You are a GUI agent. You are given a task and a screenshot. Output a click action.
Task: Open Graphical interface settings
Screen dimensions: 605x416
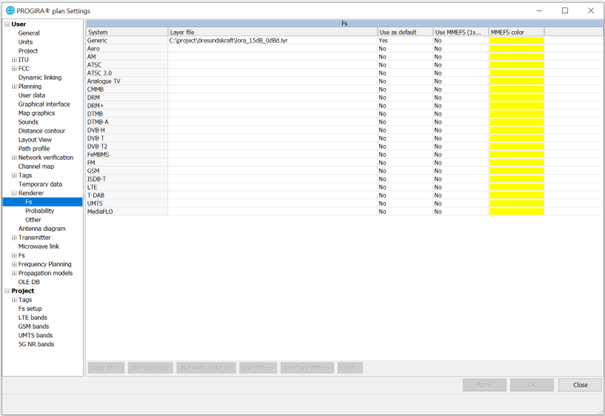(x=44, y=104)
